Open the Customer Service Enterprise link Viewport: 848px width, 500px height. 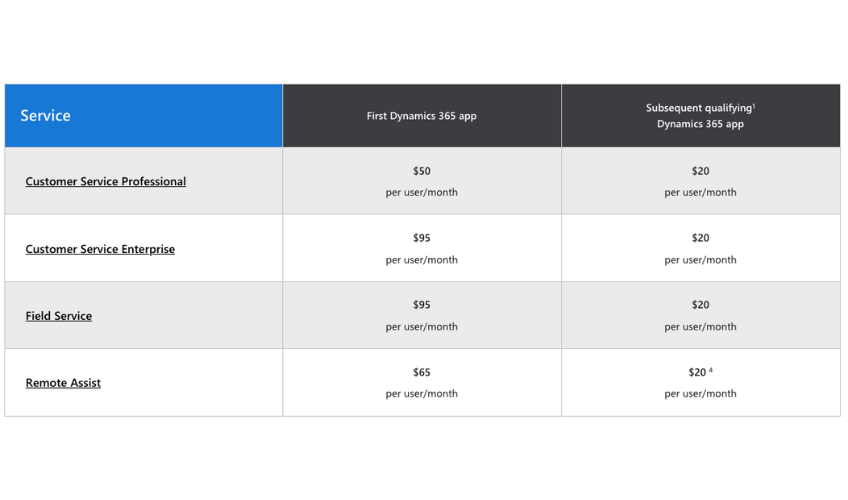(x=100, y=249)
